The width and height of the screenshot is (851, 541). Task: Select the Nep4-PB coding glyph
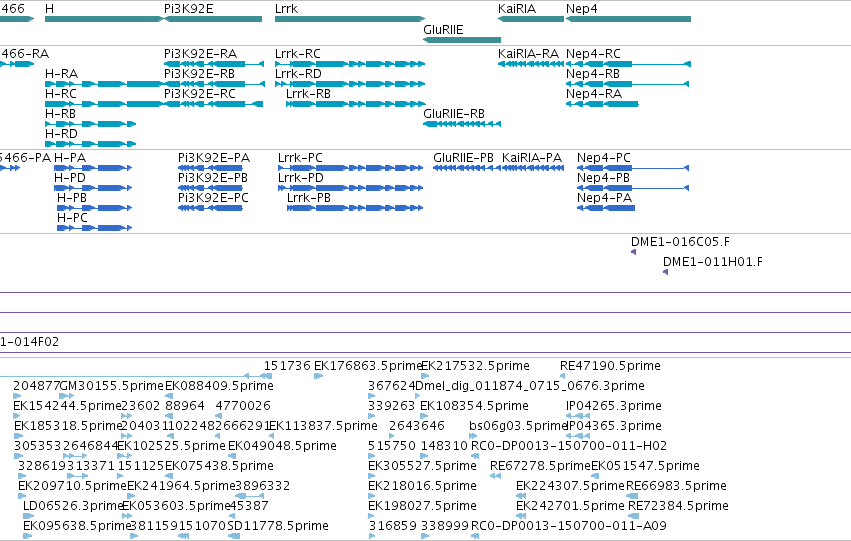tap(633, 188)
